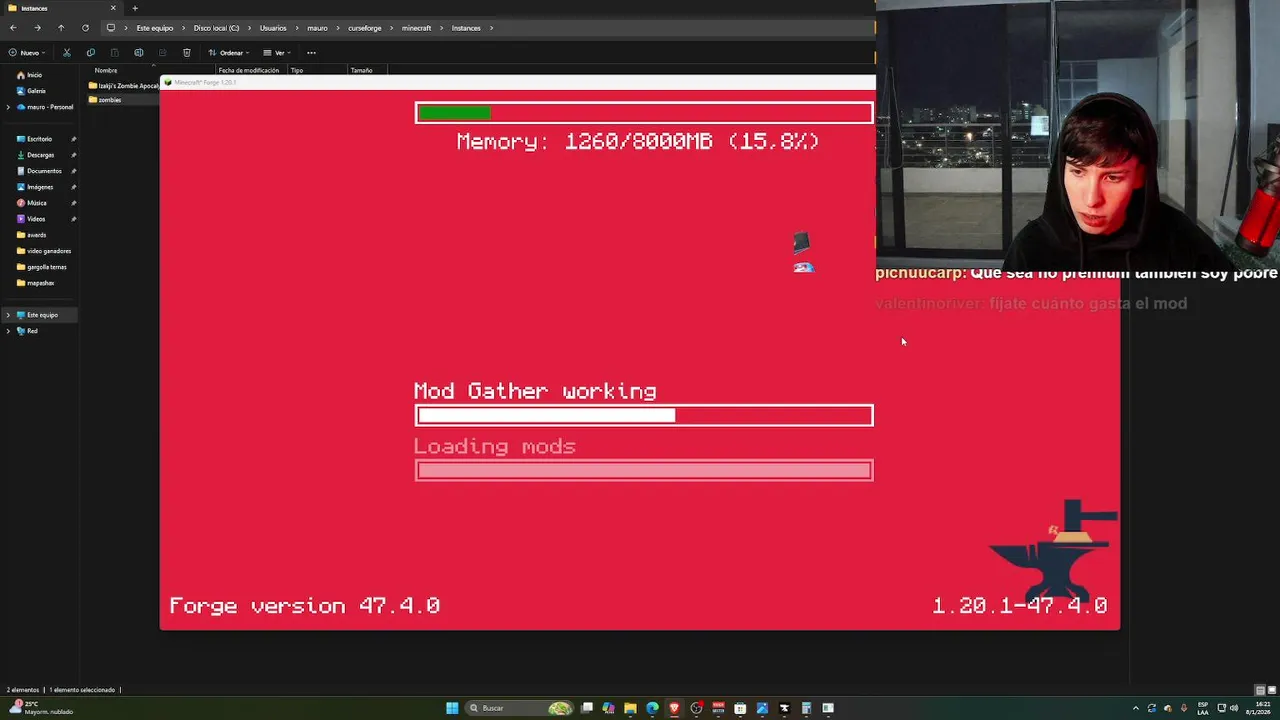Go up one folder level
The width and height of the screenshot is (1280, 720).
click(61, 28)
